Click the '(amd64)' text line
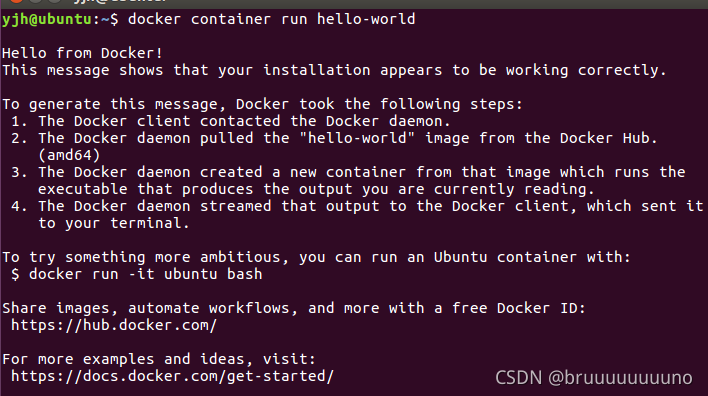The height and width of the screenshot is (396, 708). pos(69,155)
